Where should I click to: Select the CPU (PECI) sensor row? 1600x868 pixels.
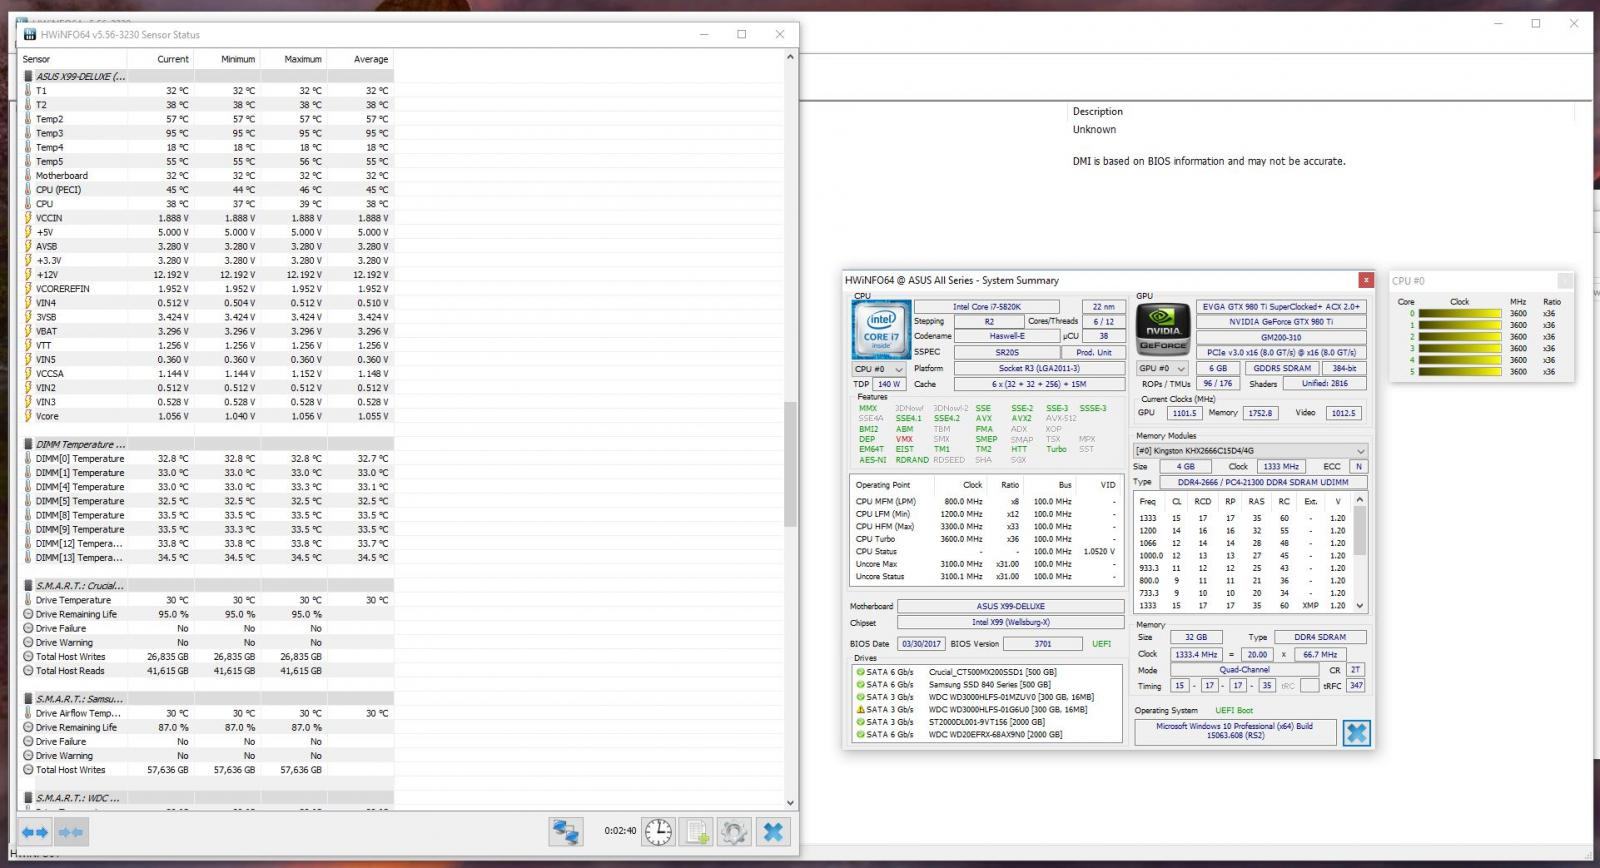[207, 189]
